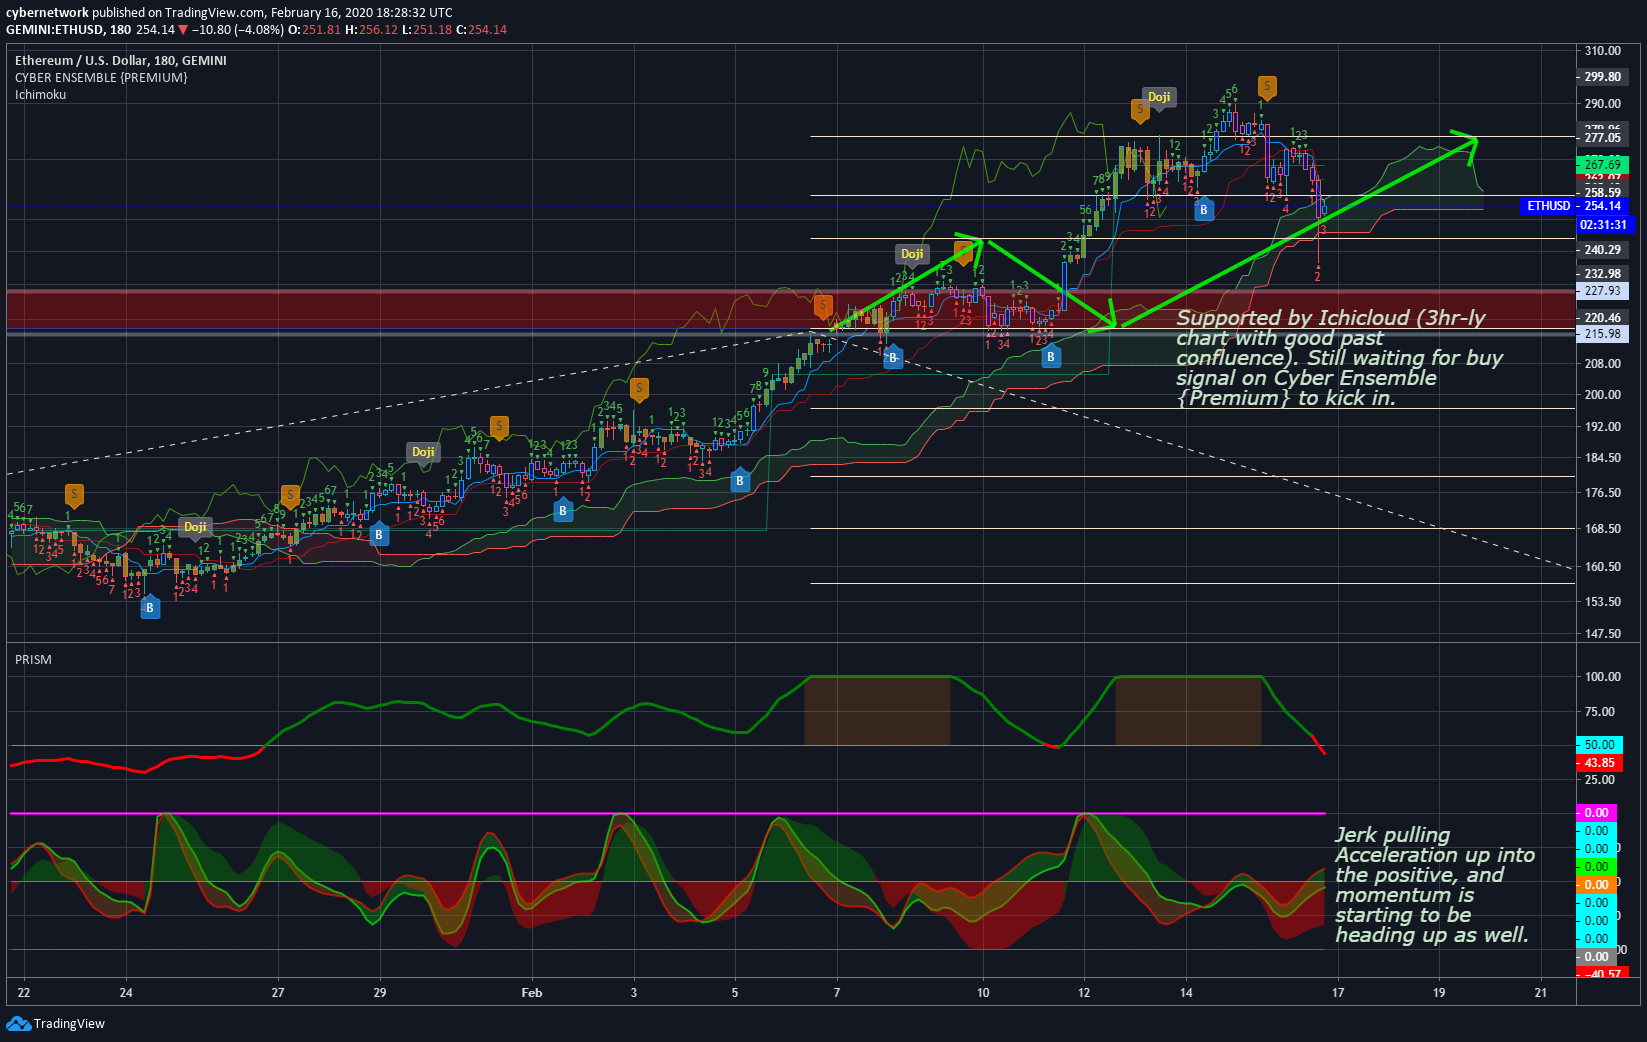Click the orange S sell marker at top peak
This screenshot has width=1647, height=1042.
click(1267, 87)
